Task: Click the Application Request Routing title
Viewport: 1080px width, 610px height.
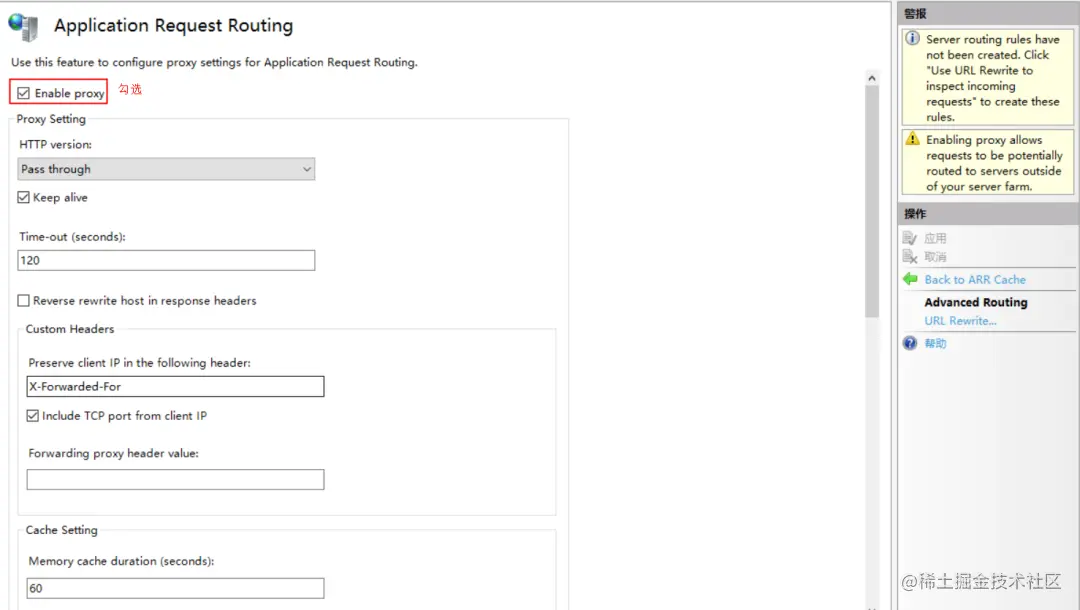Action: point(174,25)
